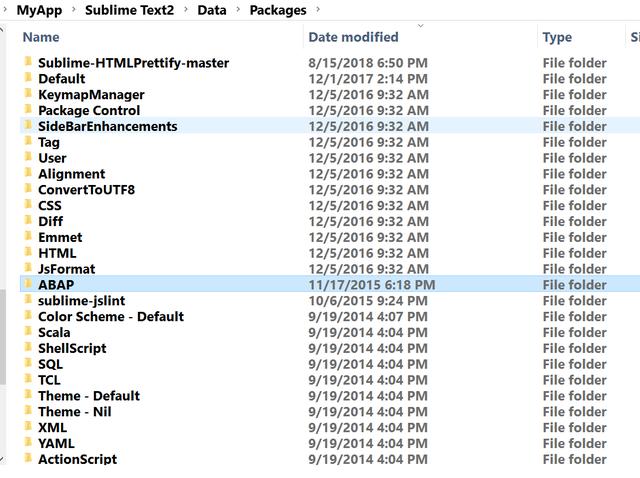Viewport: 640px width, 478px height.
Task: Click the folder icon beside User
Action: pos(28,157)
